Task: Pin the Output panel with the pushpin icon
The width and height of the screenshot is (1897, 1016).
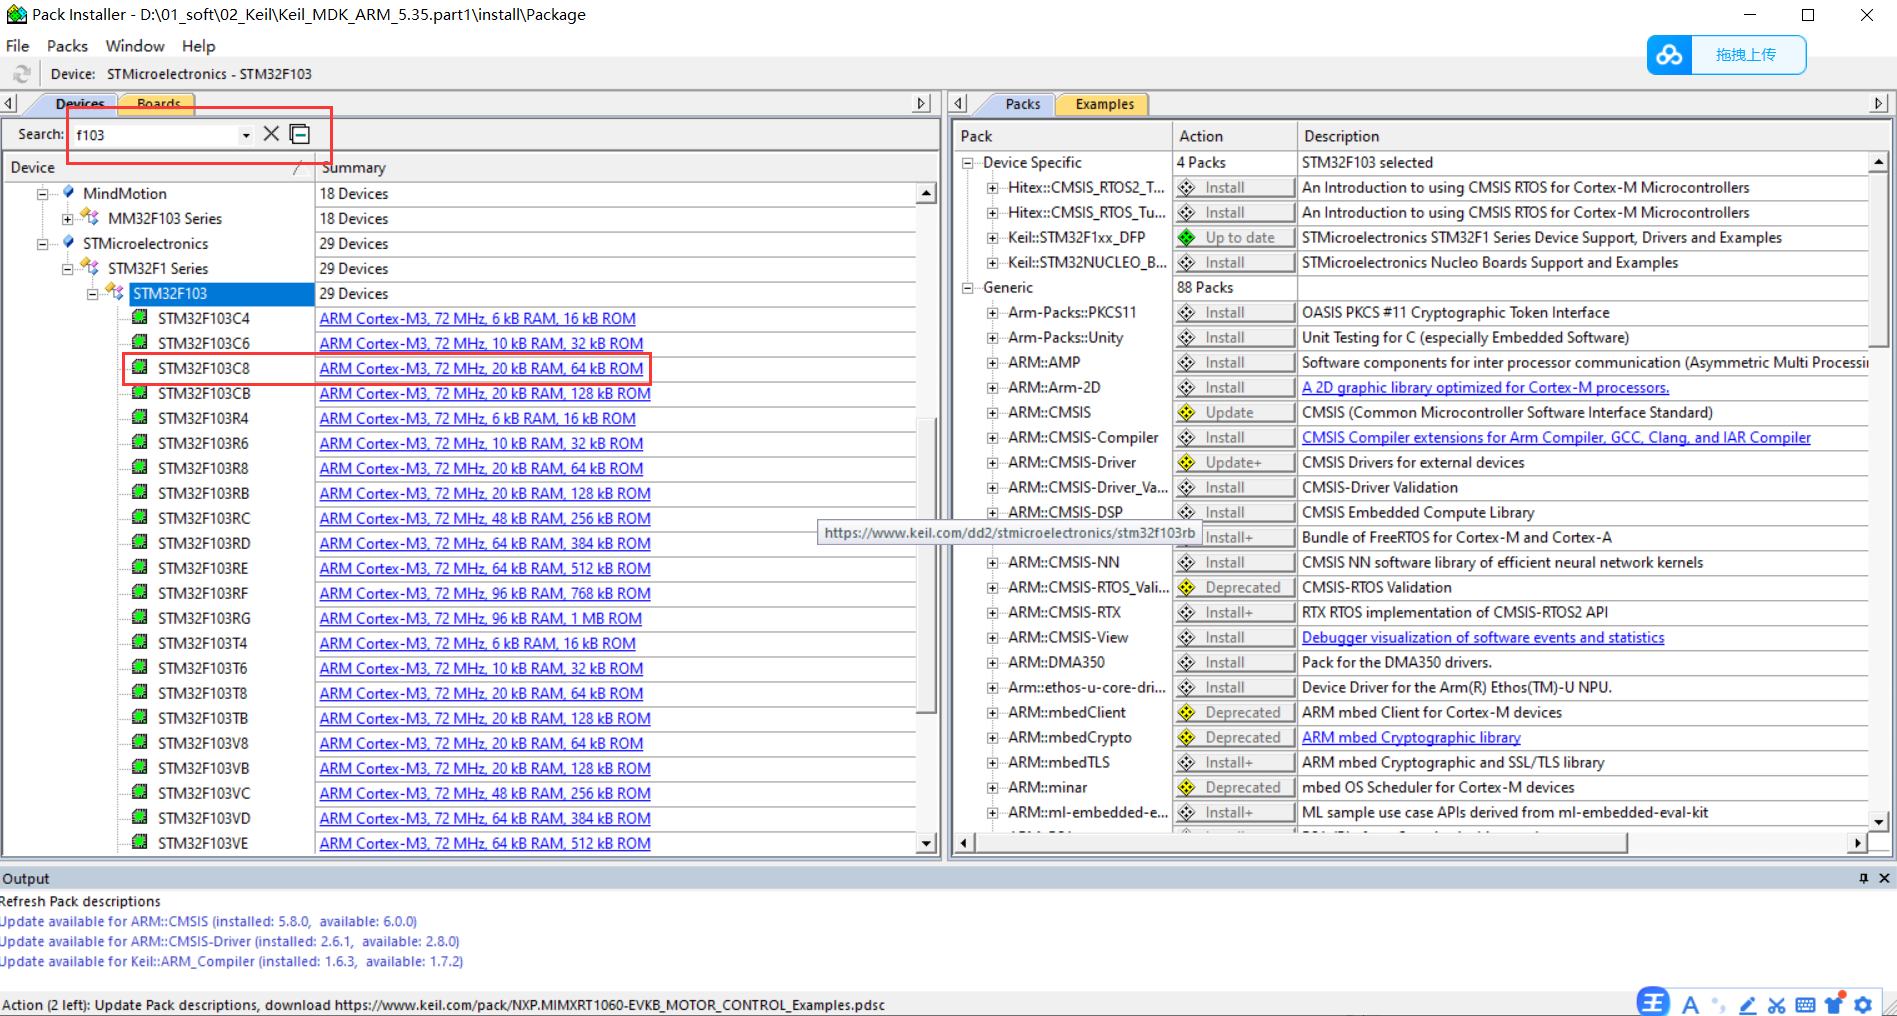Action: (x=1863, y=878)
